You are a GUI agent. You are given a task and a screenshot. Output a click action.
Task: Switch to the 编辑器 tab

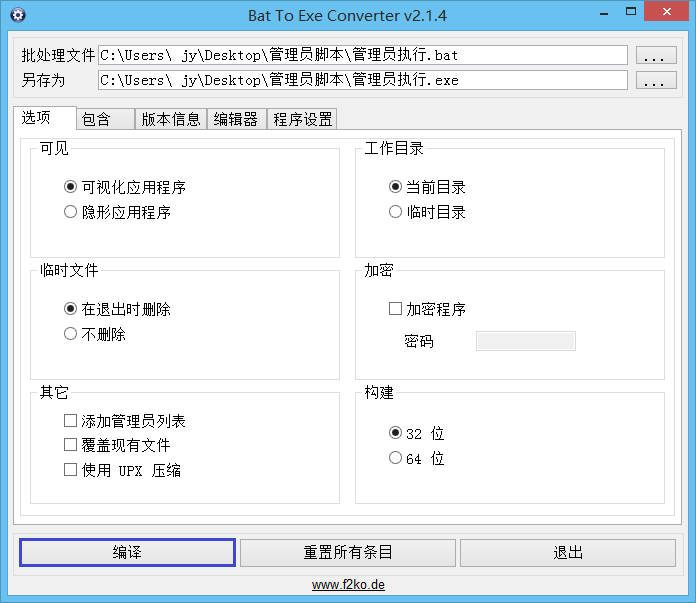click(237, 119)
